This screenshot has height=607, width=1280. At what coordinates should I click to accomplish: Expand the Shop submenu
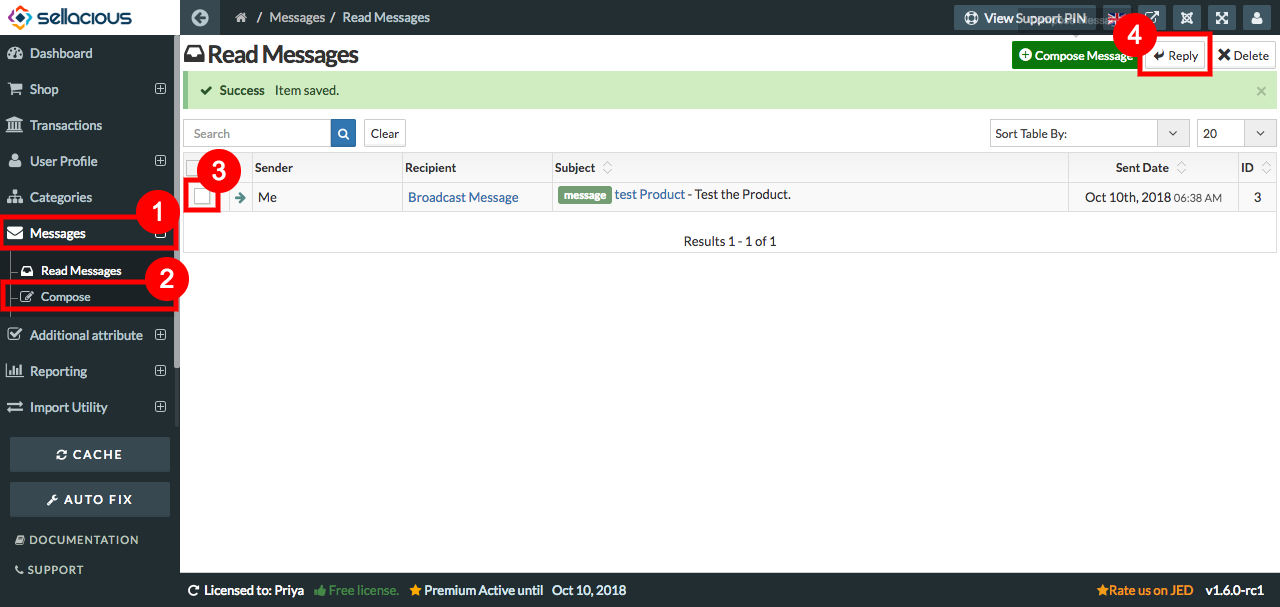160,89
